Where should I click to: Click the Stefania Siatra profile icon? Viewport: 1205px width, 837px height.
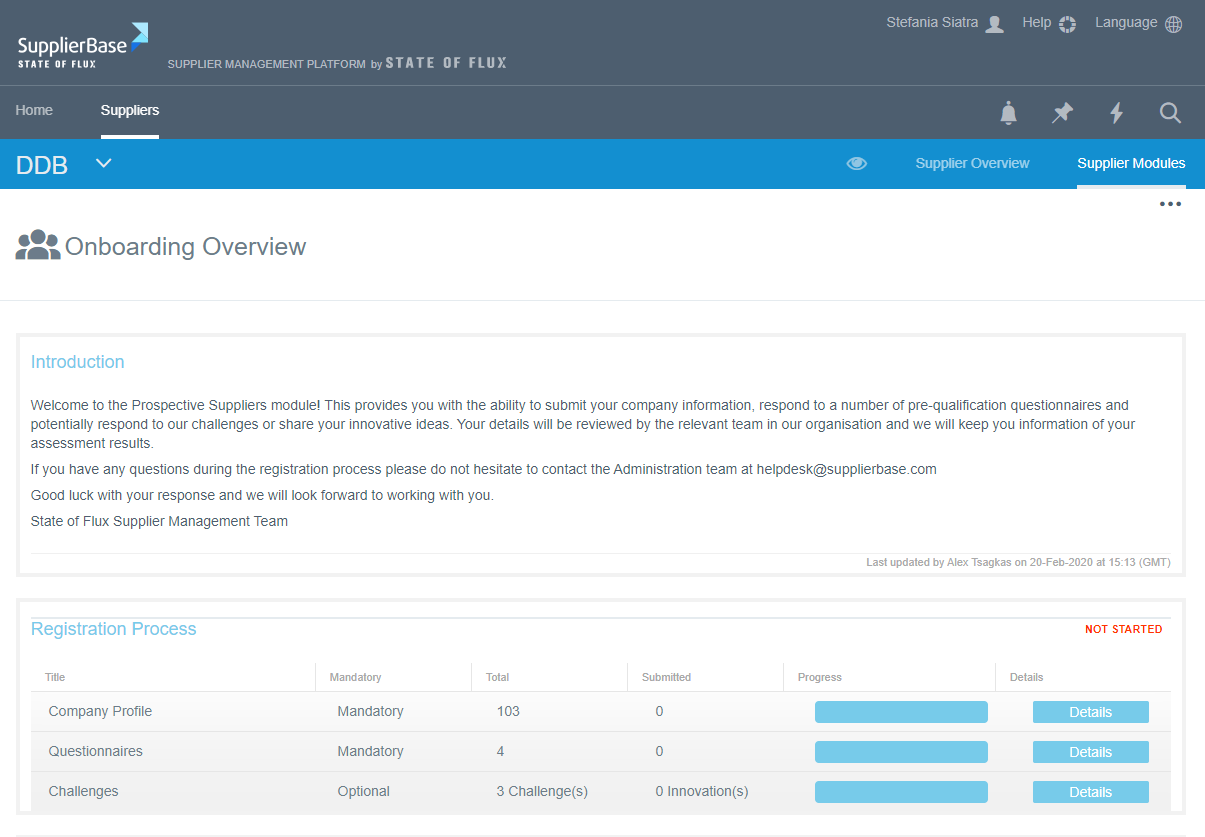pyautogui.click(x=994, y=23)
